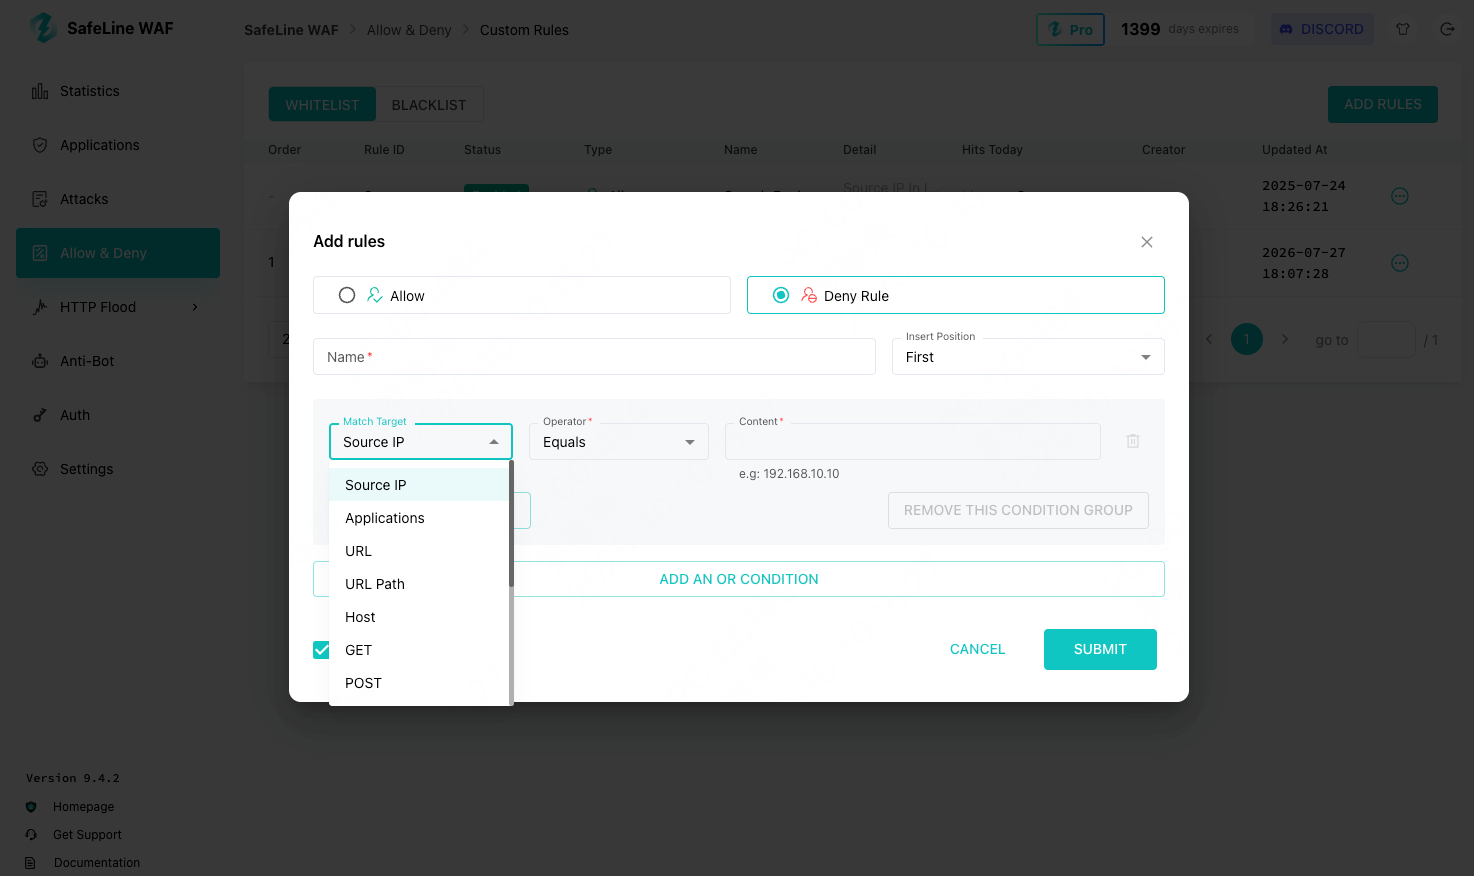
Task: Open the Operator Equals dropdown
Action: (619, 442)
